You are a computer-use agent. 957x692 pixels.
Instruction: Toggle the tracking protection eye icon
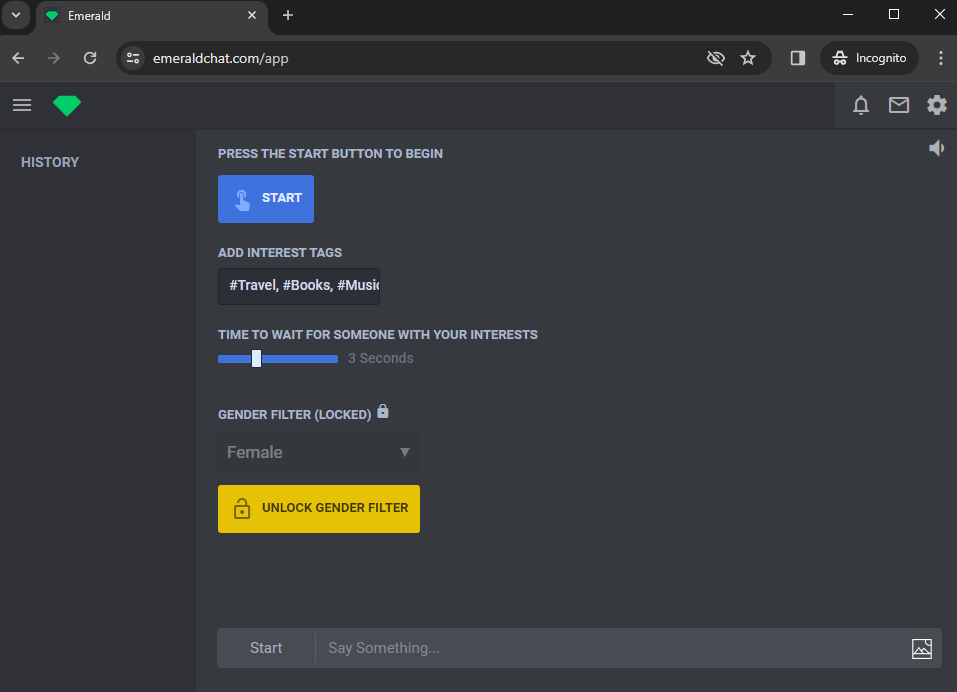point(715,58)
